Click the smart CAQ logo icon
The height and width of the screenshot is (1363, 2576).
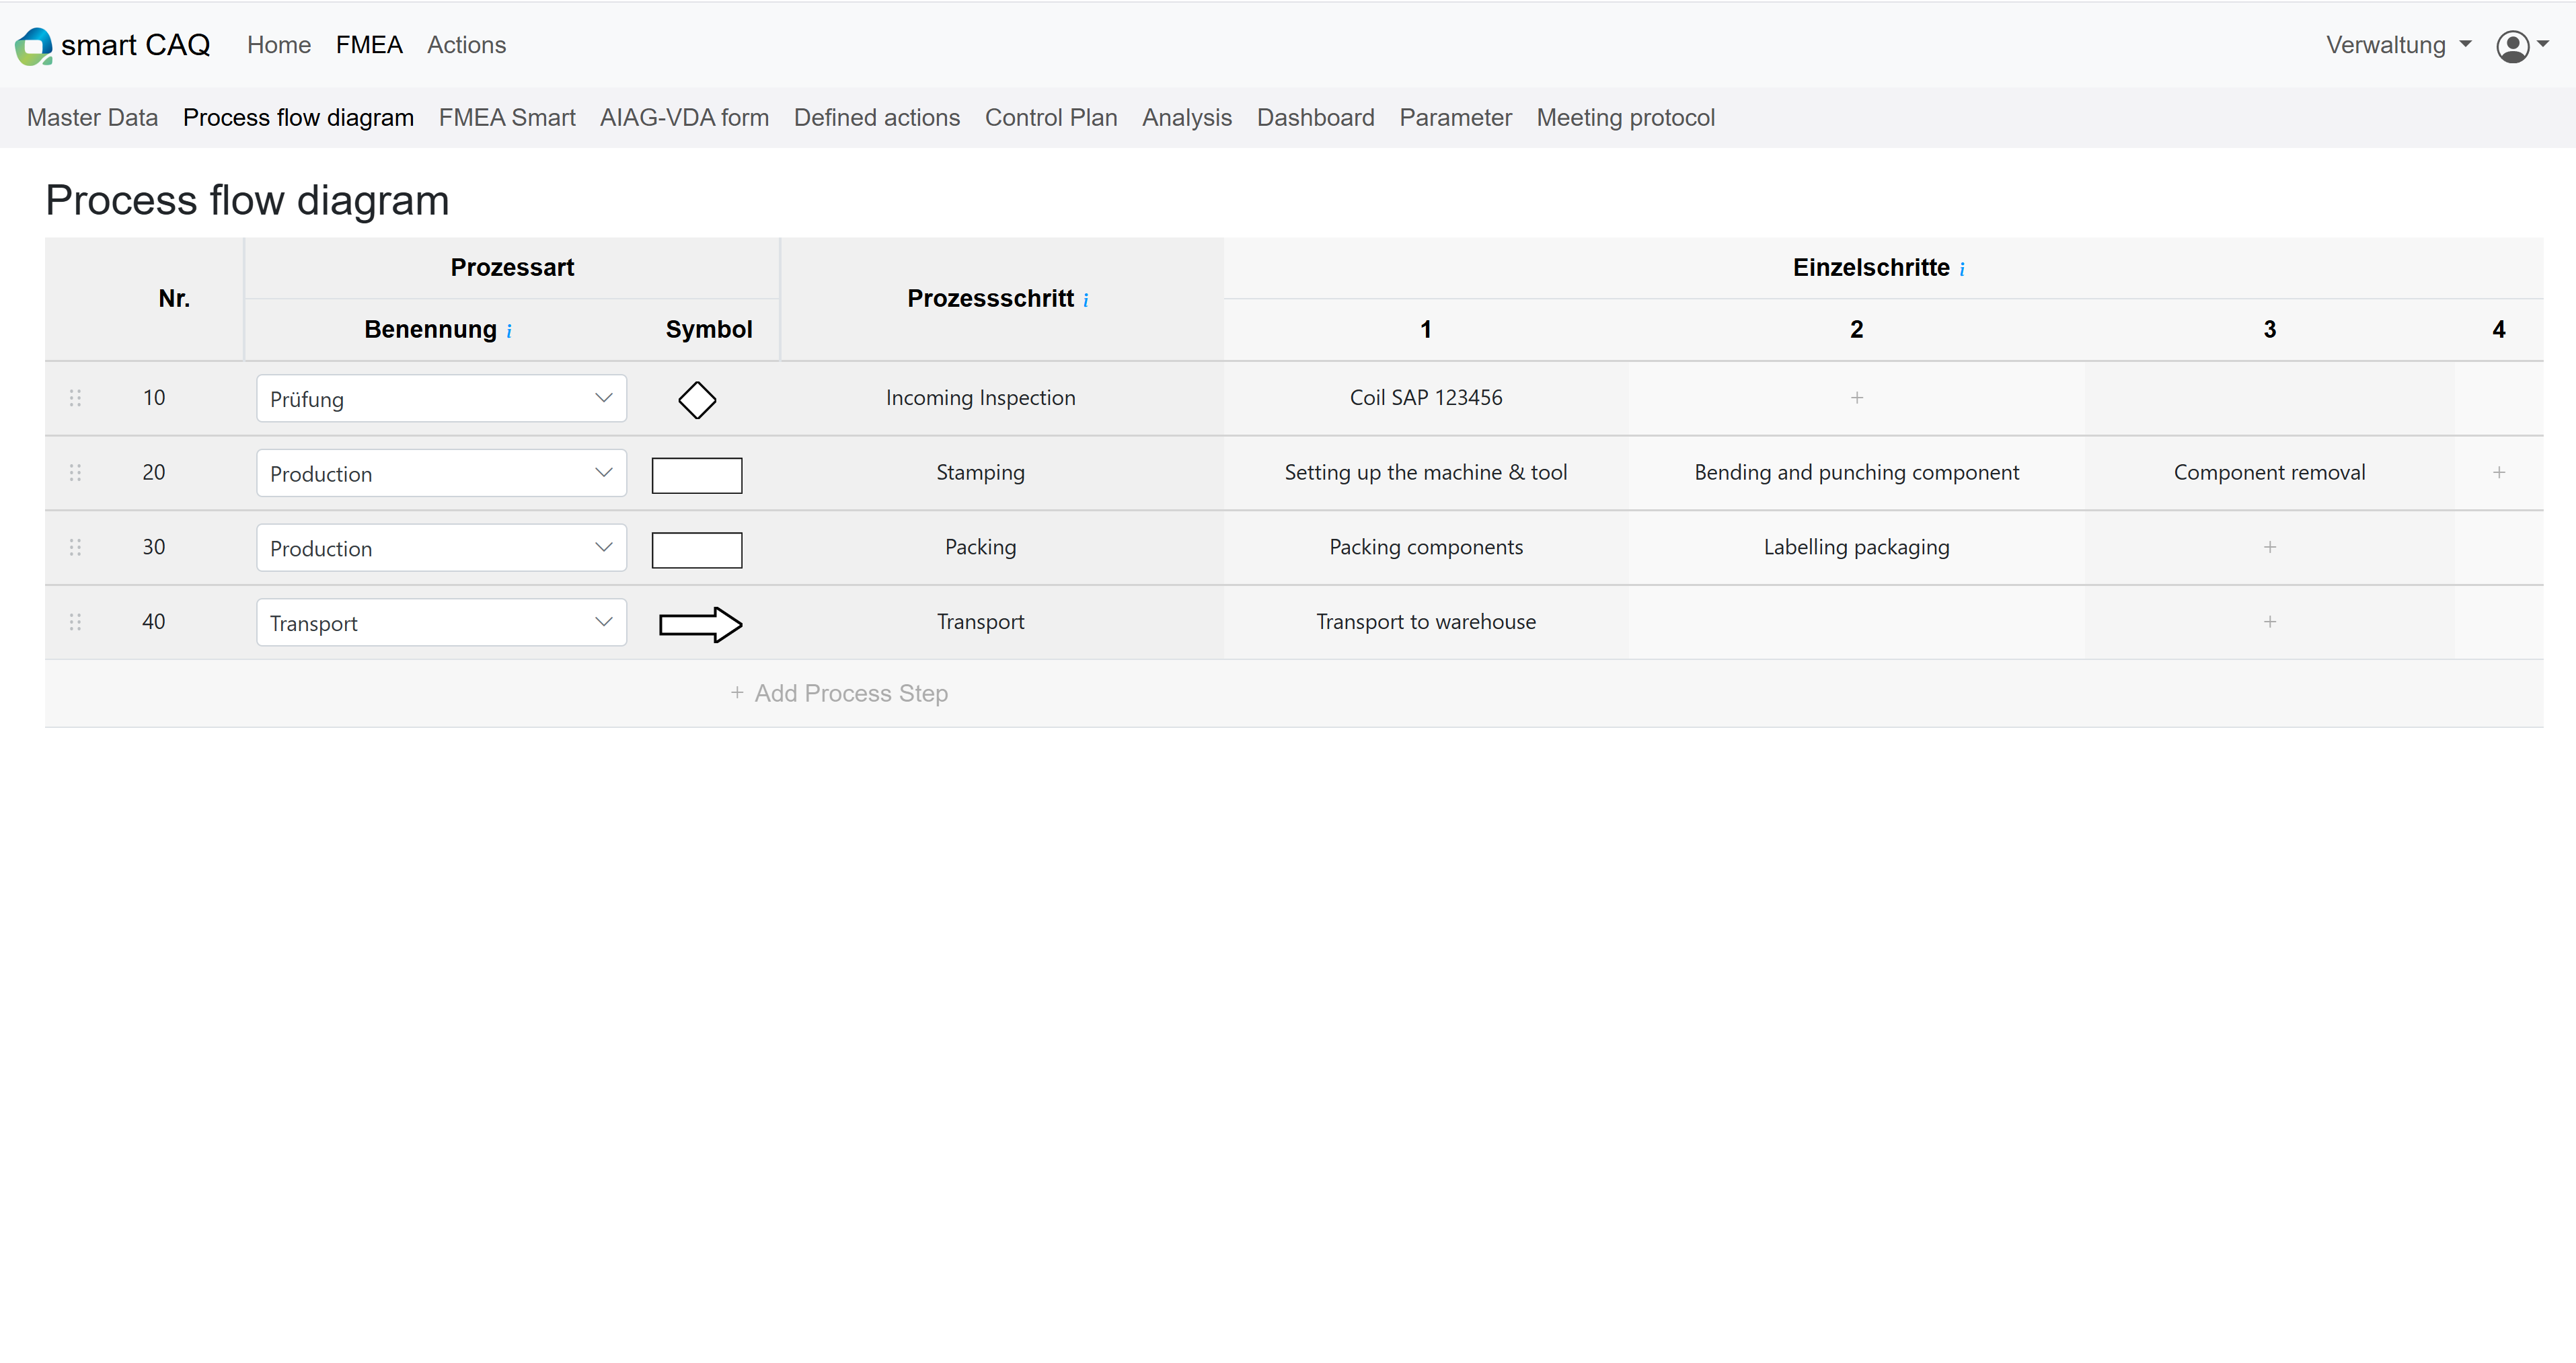34,46
